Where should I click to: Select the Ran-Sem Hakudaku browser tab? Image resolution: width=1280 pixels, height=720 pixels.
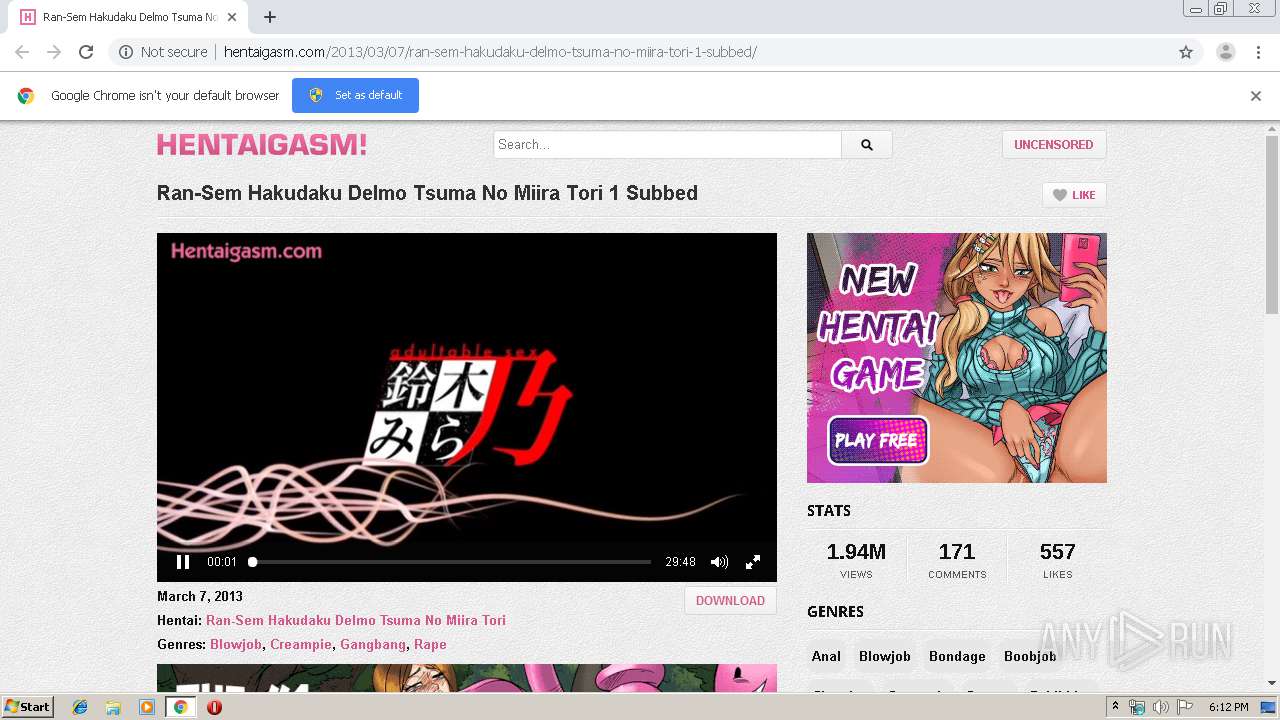point(130,17)
